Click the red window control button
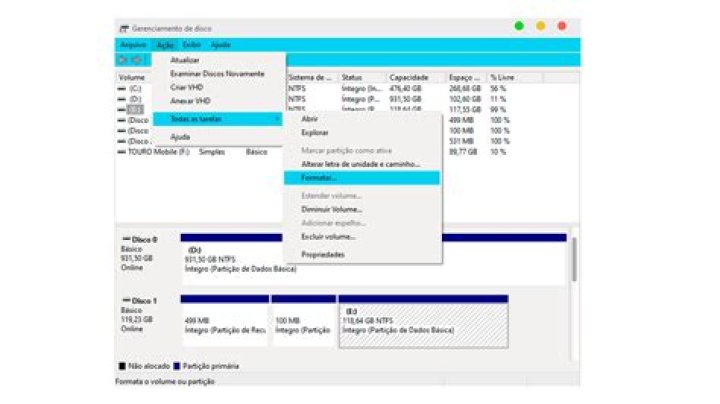 (562, 26)
